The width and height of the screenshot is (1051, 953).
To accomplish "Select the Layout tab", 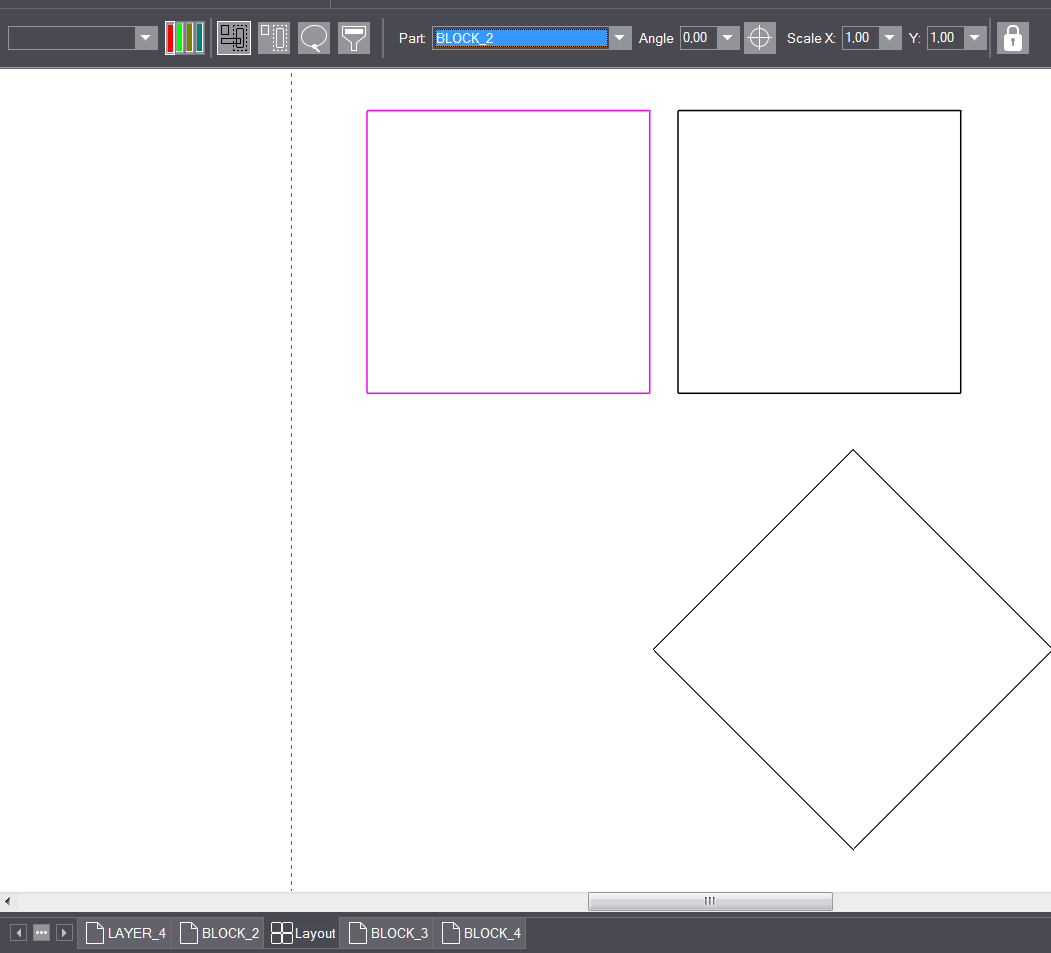I will (303, 933).
